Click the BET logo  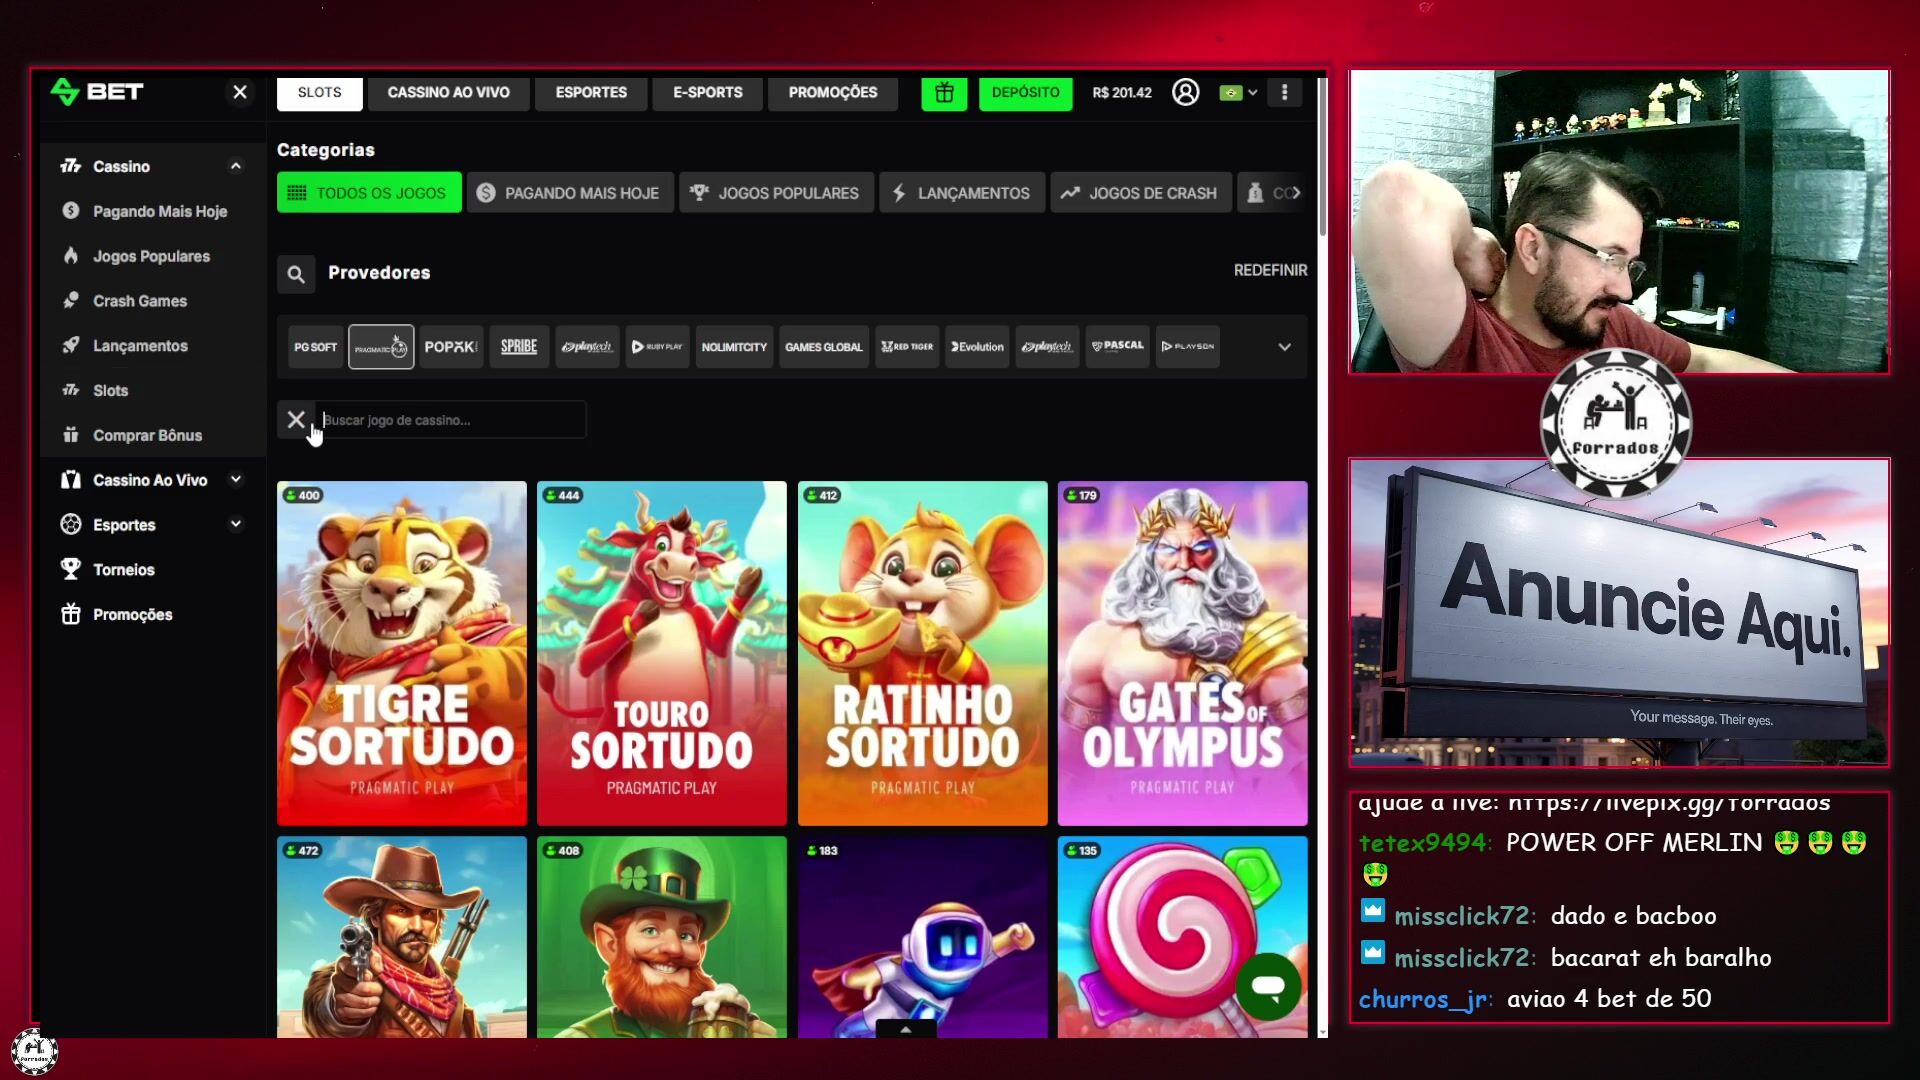[97, 92]
